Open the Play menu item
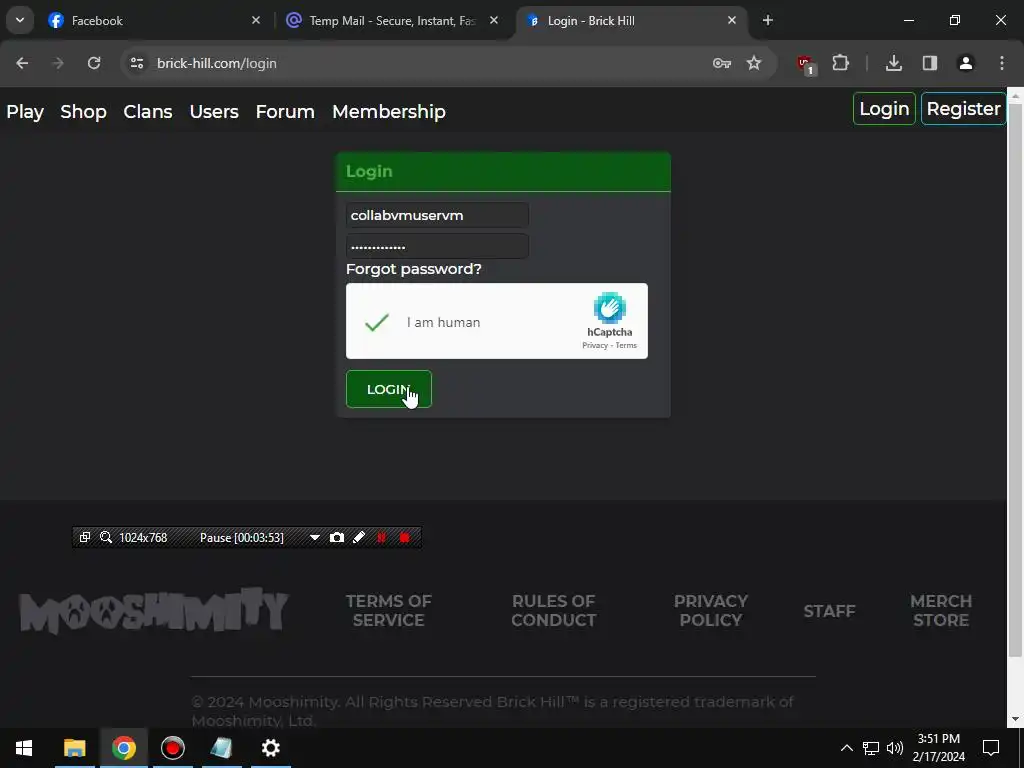 [x=25, y=112]
